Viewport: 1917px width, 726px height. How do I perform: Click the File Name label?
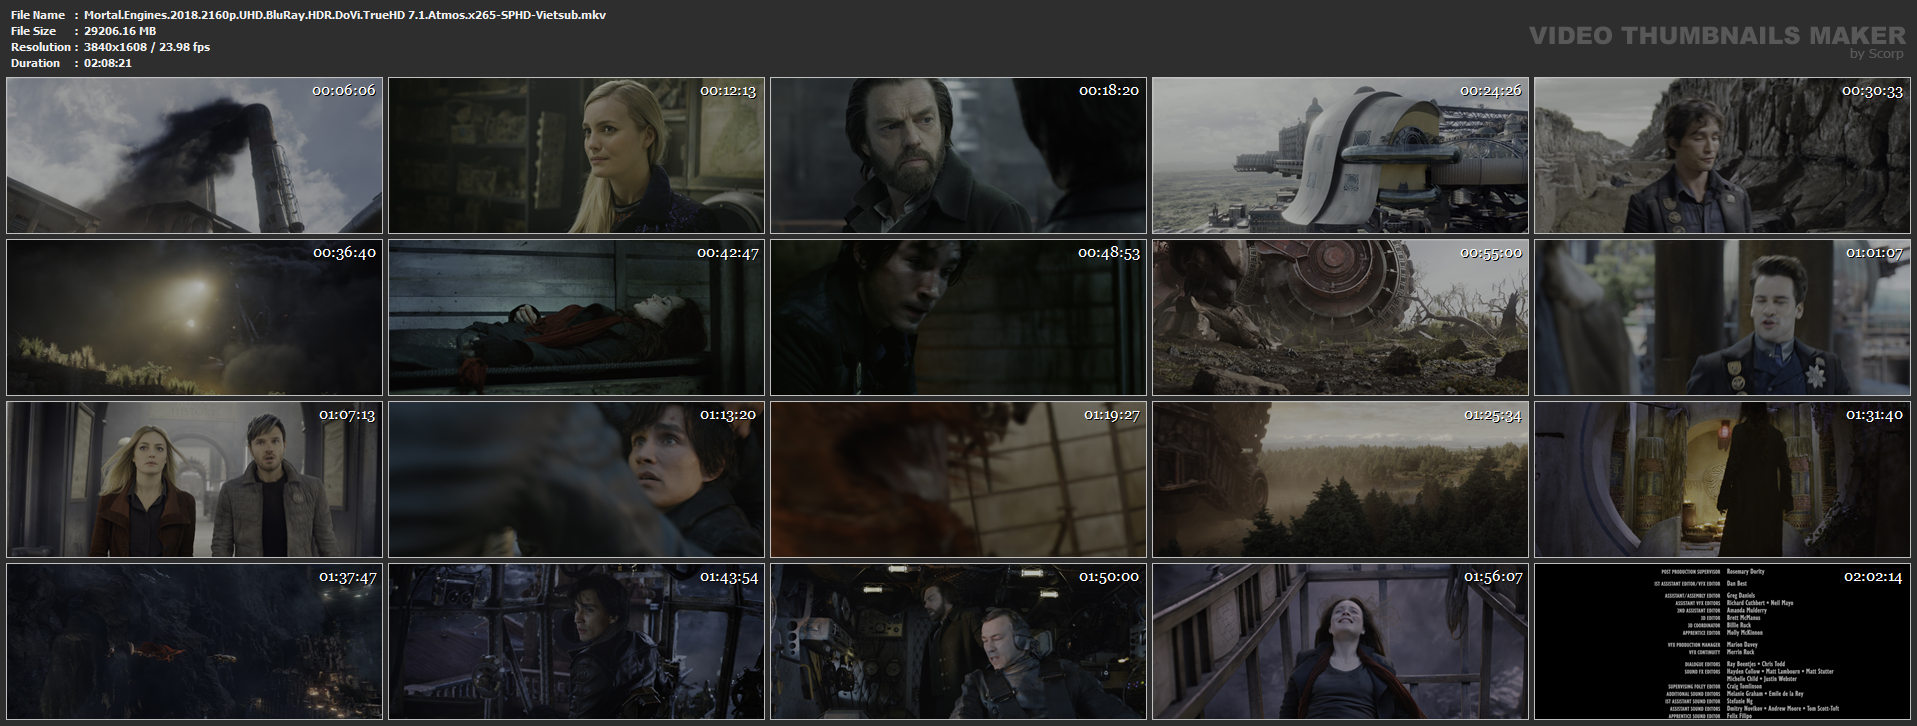coord(38,15)
